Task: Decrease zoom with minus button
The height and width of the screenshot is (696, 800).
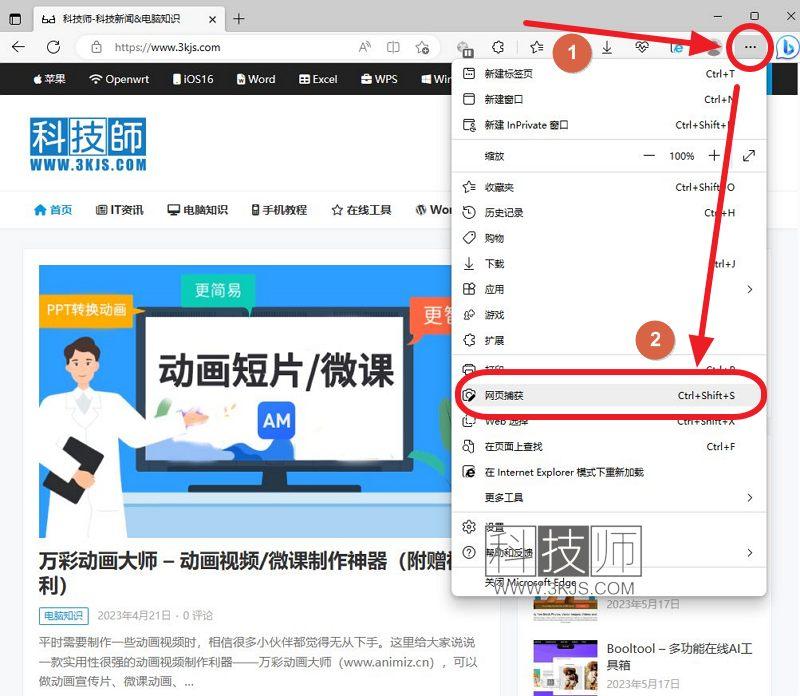Action: pos(648,156)
